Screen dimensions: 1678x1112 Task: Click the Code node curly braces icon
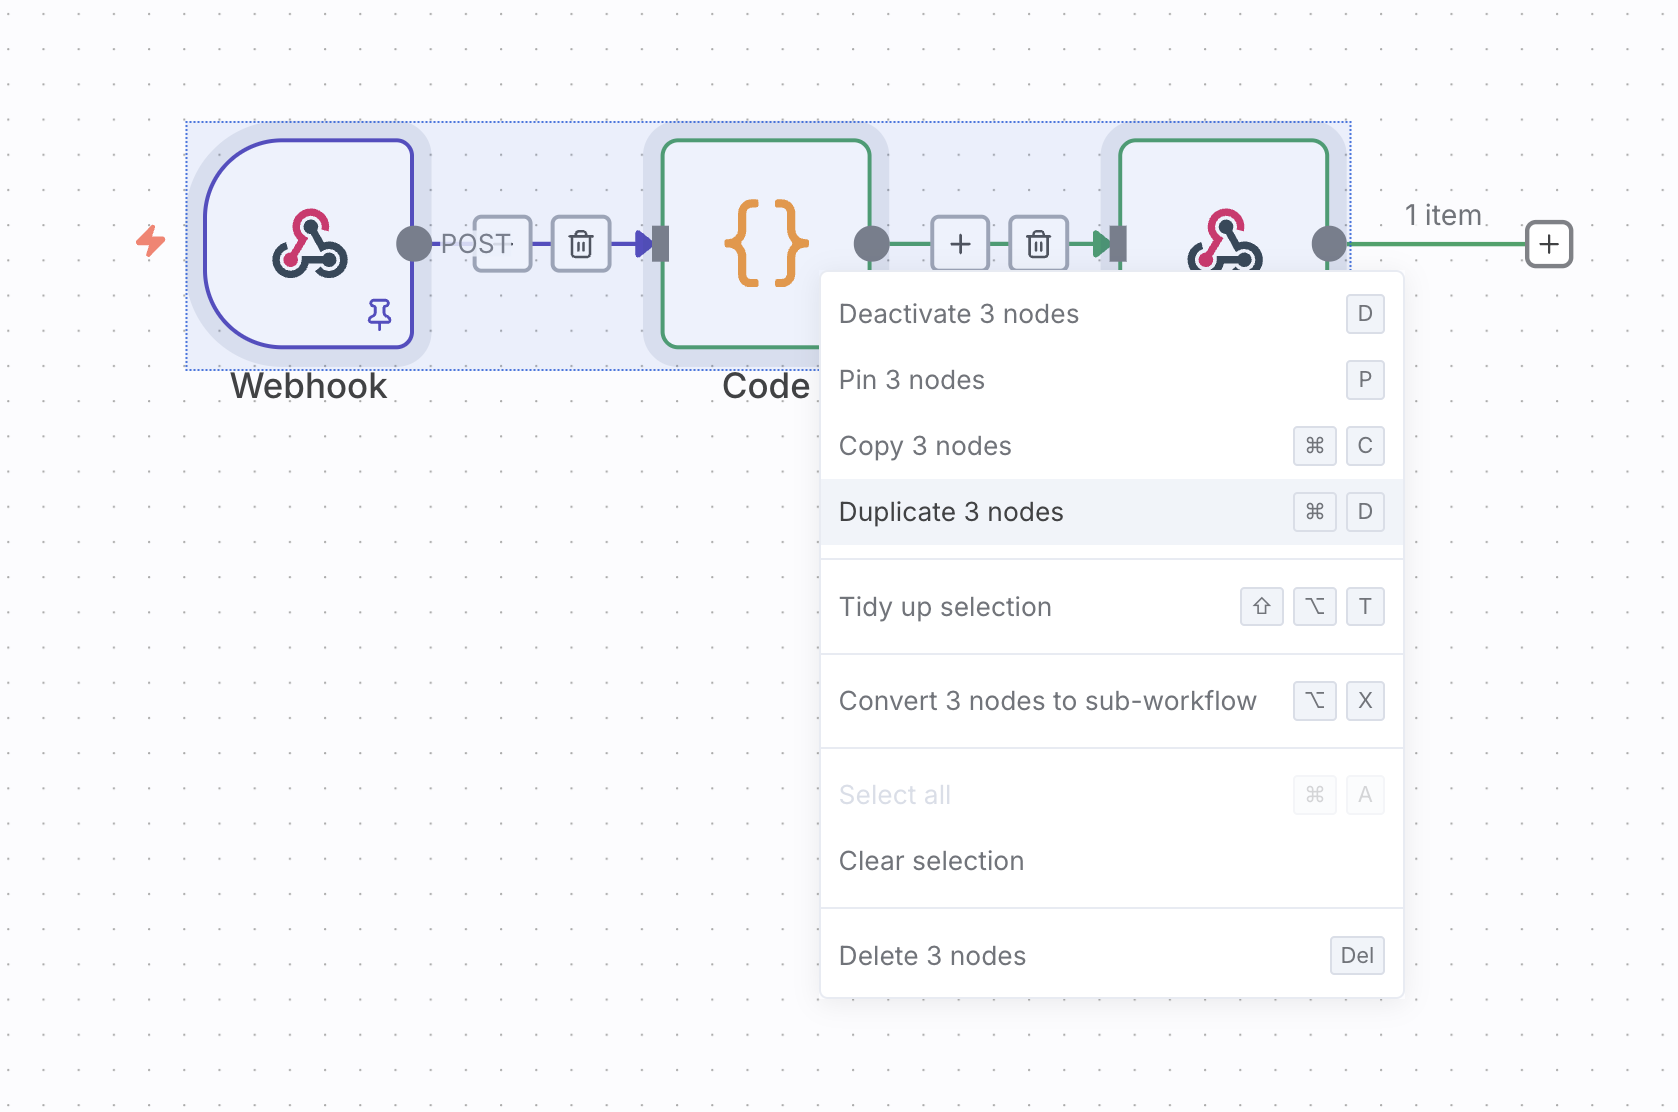pos(766,243)
